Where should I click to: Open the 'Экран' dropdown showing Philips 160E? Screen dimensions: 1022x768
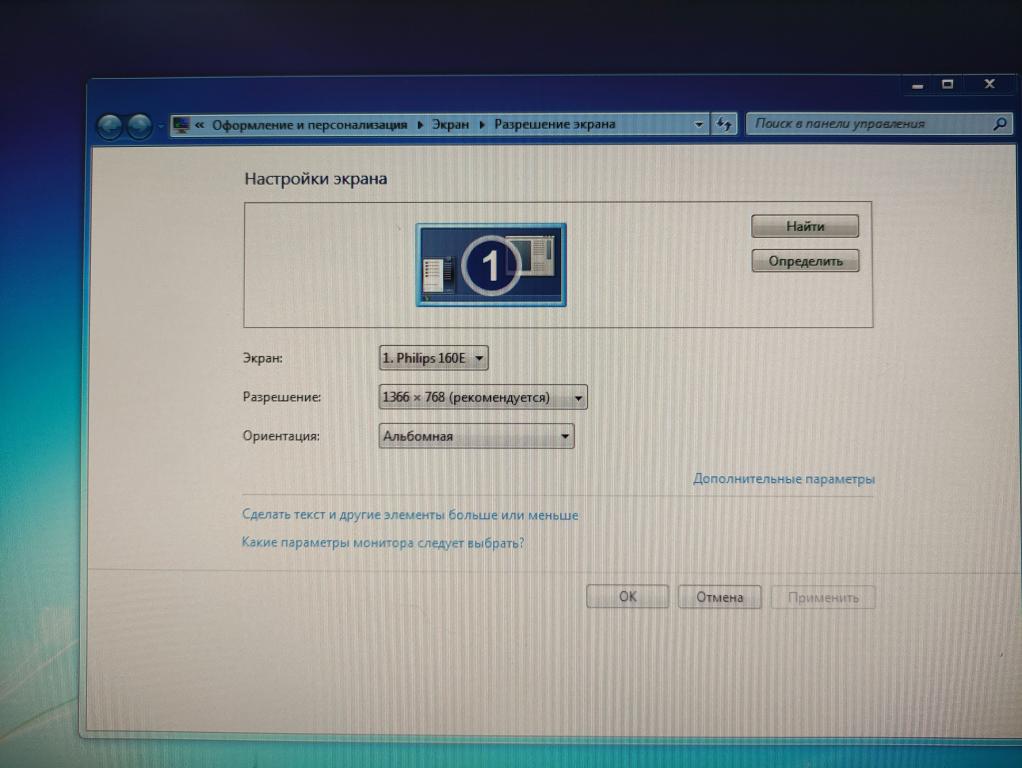pos(433,358)
